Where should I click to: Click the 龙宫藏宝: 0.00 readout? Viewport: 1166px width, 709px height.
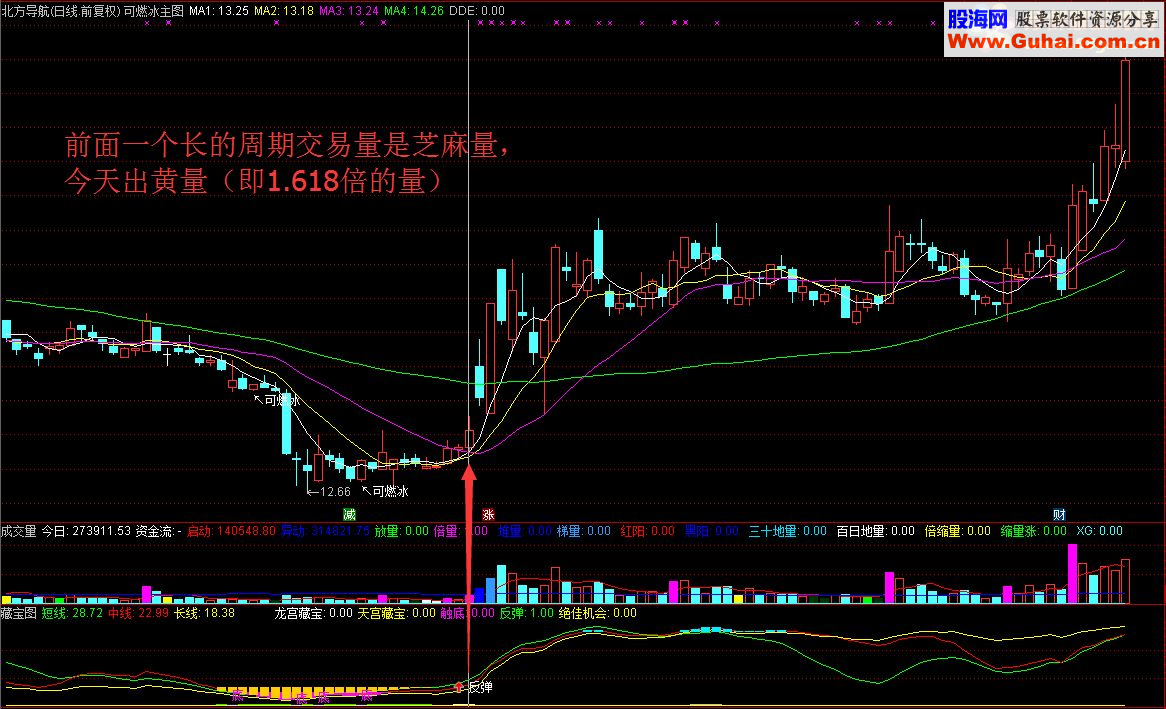pyautogui.click(x=313, y=613)
